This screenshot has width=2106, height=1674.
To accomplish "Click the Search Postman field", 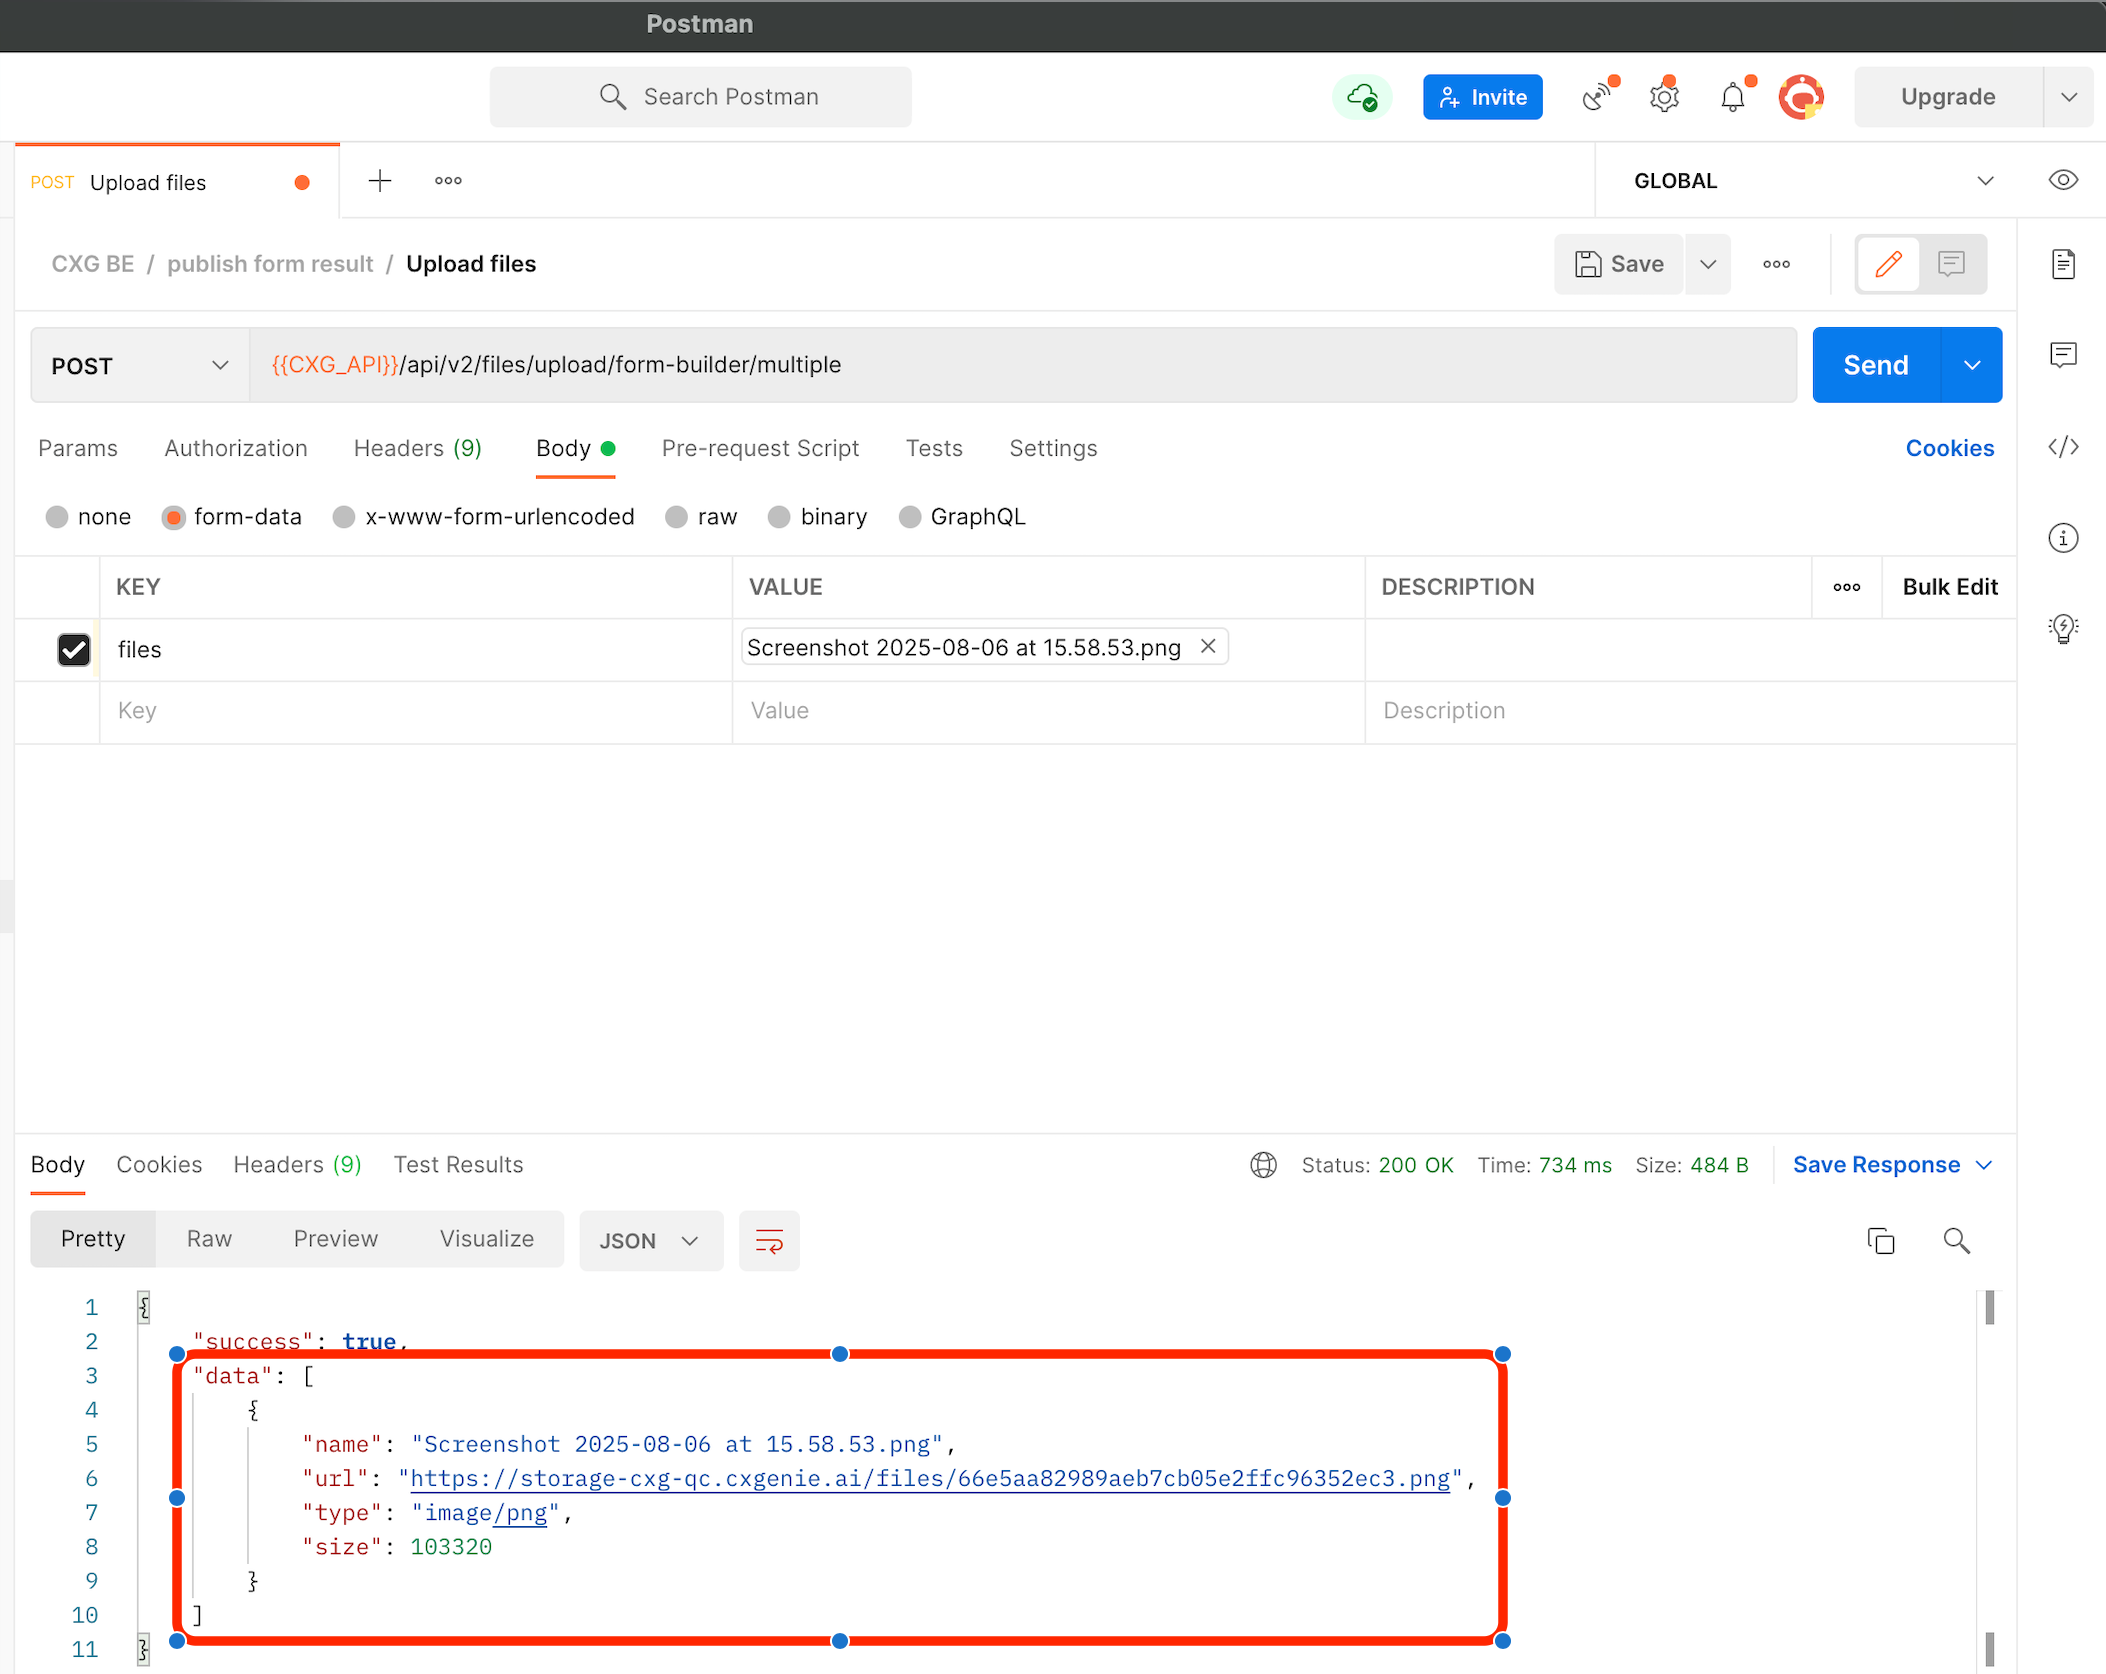I will pyautogui.click(x=701, y=97).
